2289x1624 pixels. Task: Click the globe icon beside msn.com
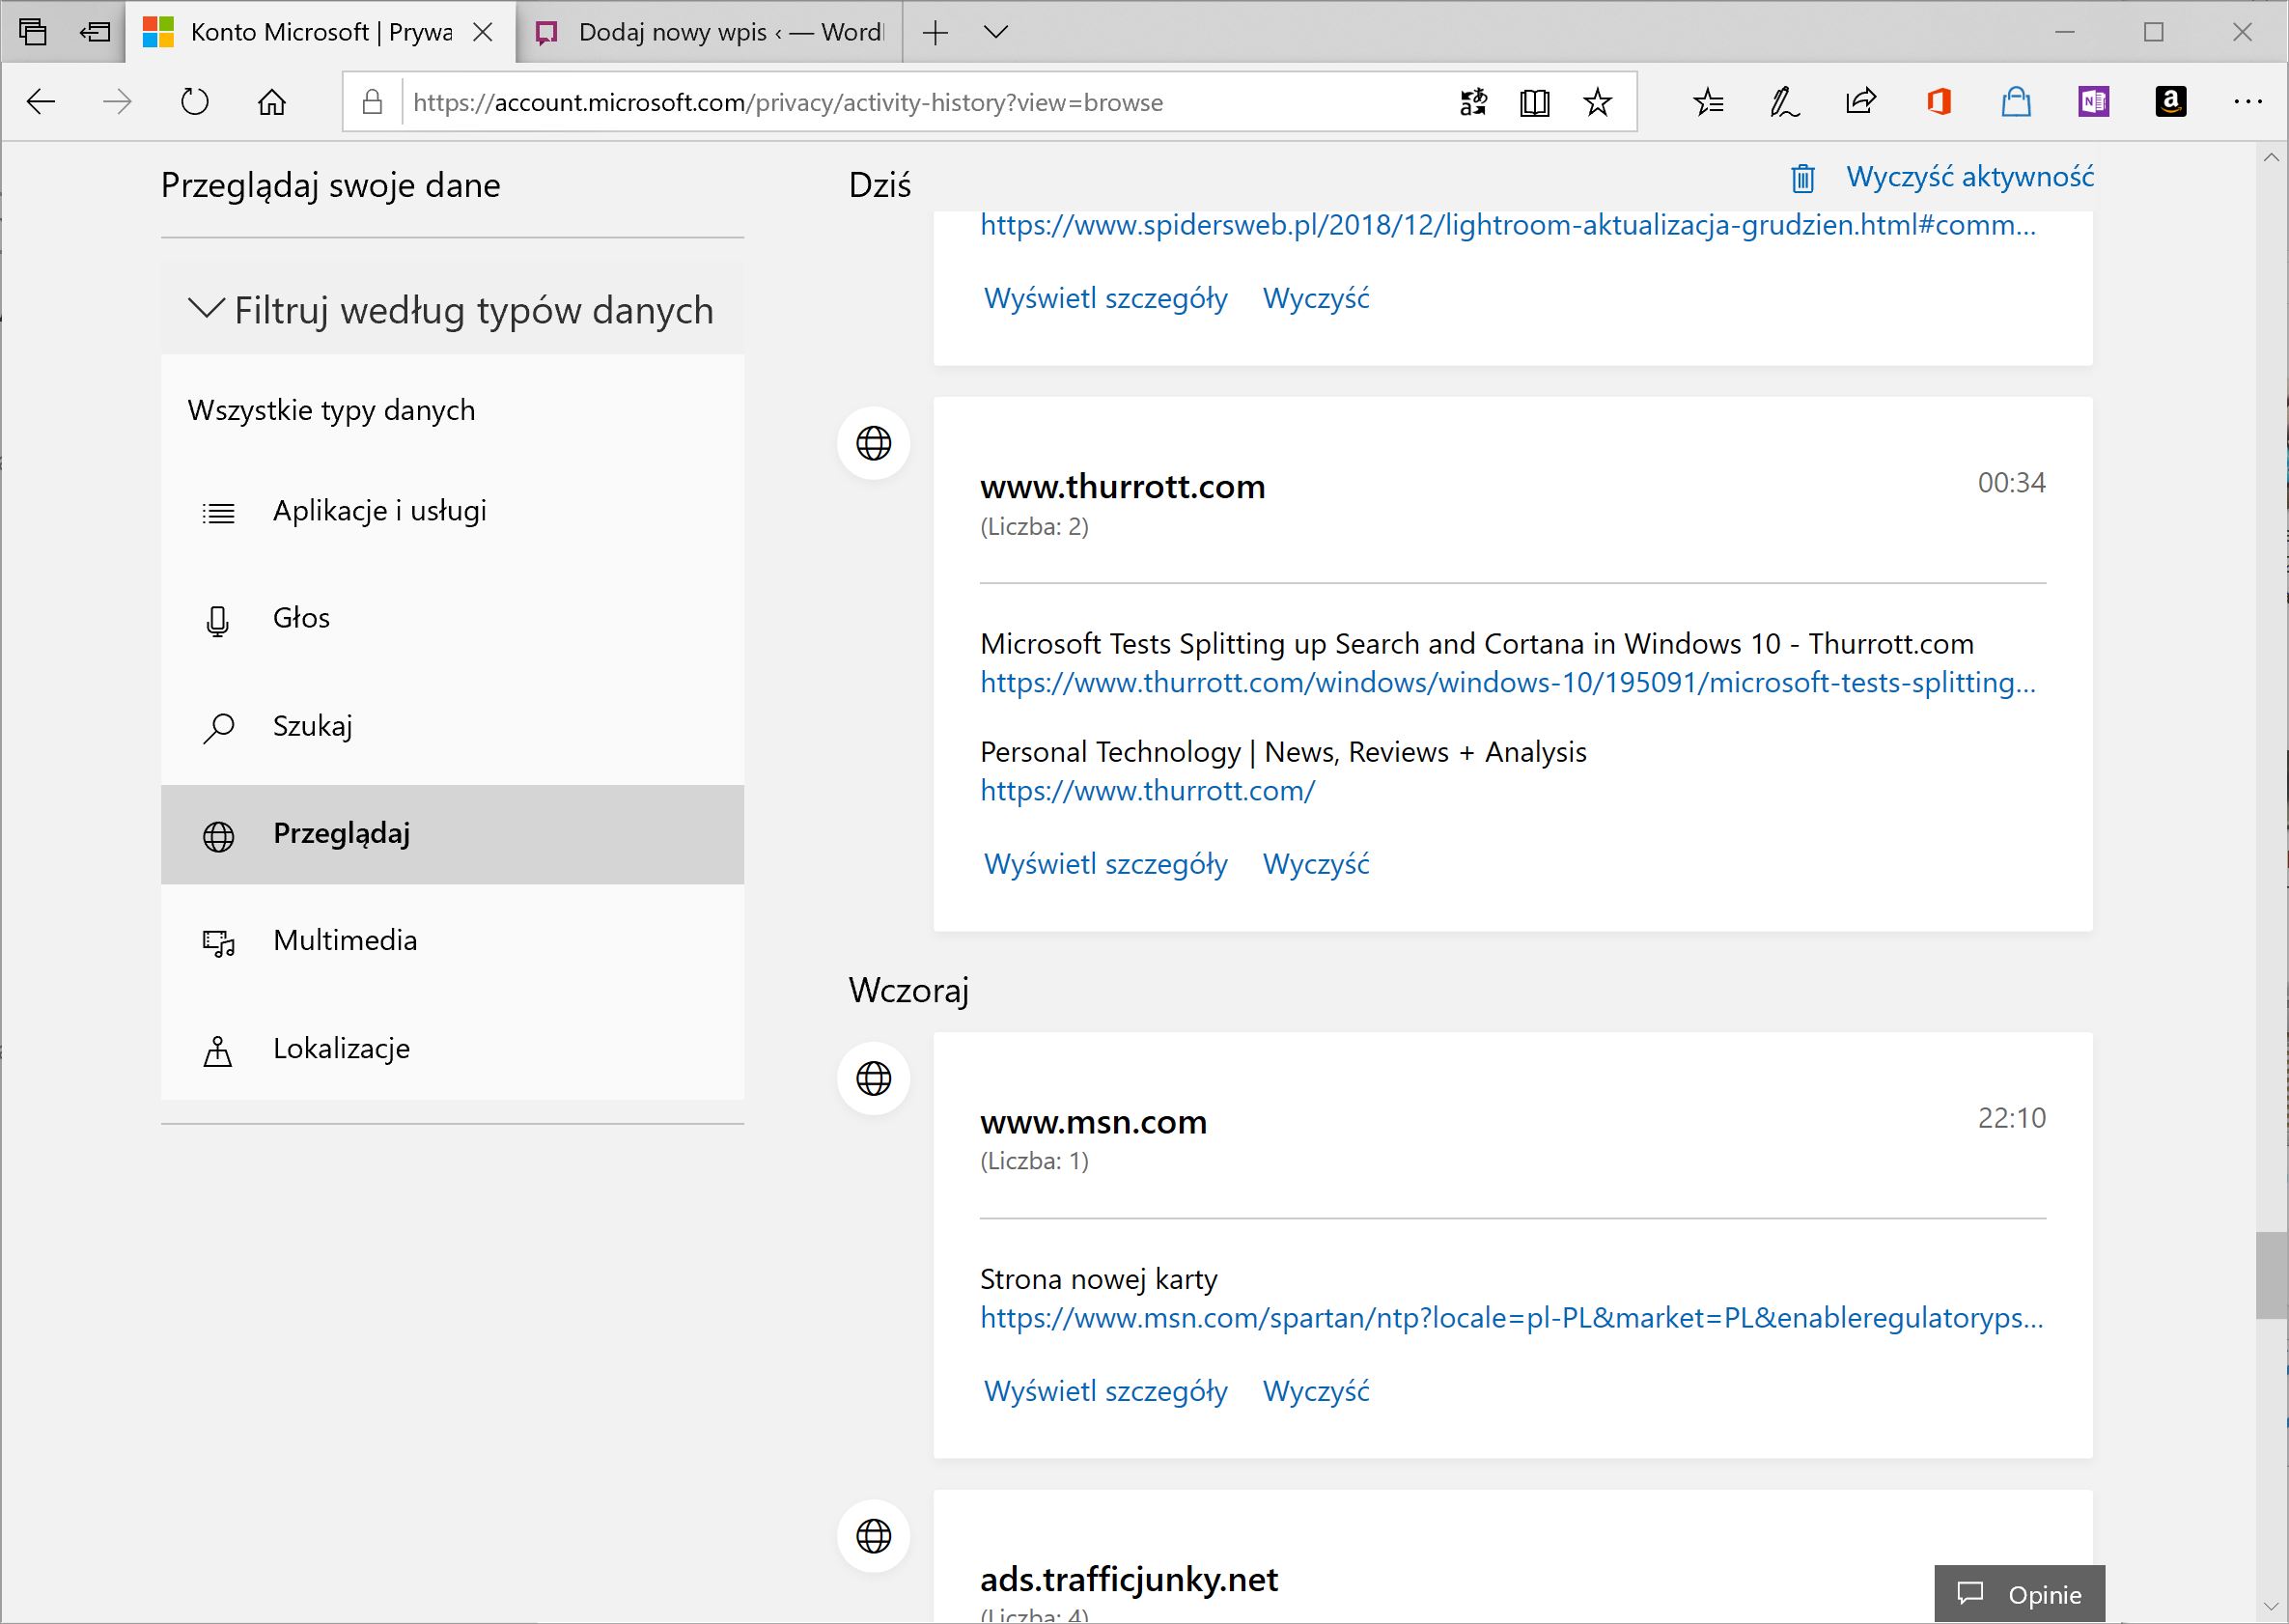(x=874, y=1078)
